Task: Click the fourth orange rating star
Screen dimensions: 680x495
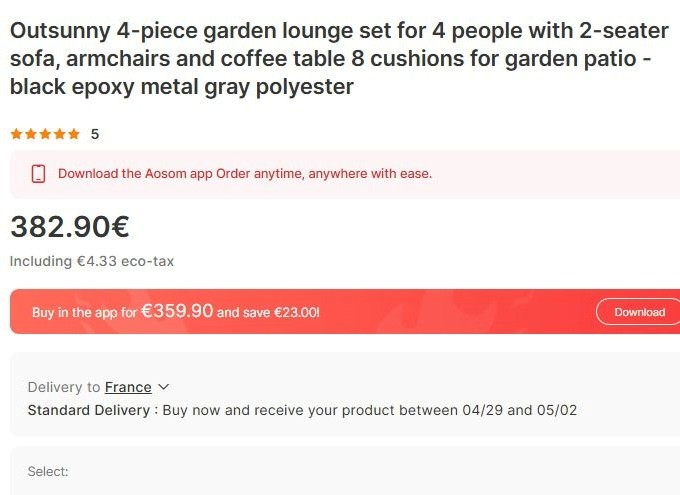Action: (59, 134)
